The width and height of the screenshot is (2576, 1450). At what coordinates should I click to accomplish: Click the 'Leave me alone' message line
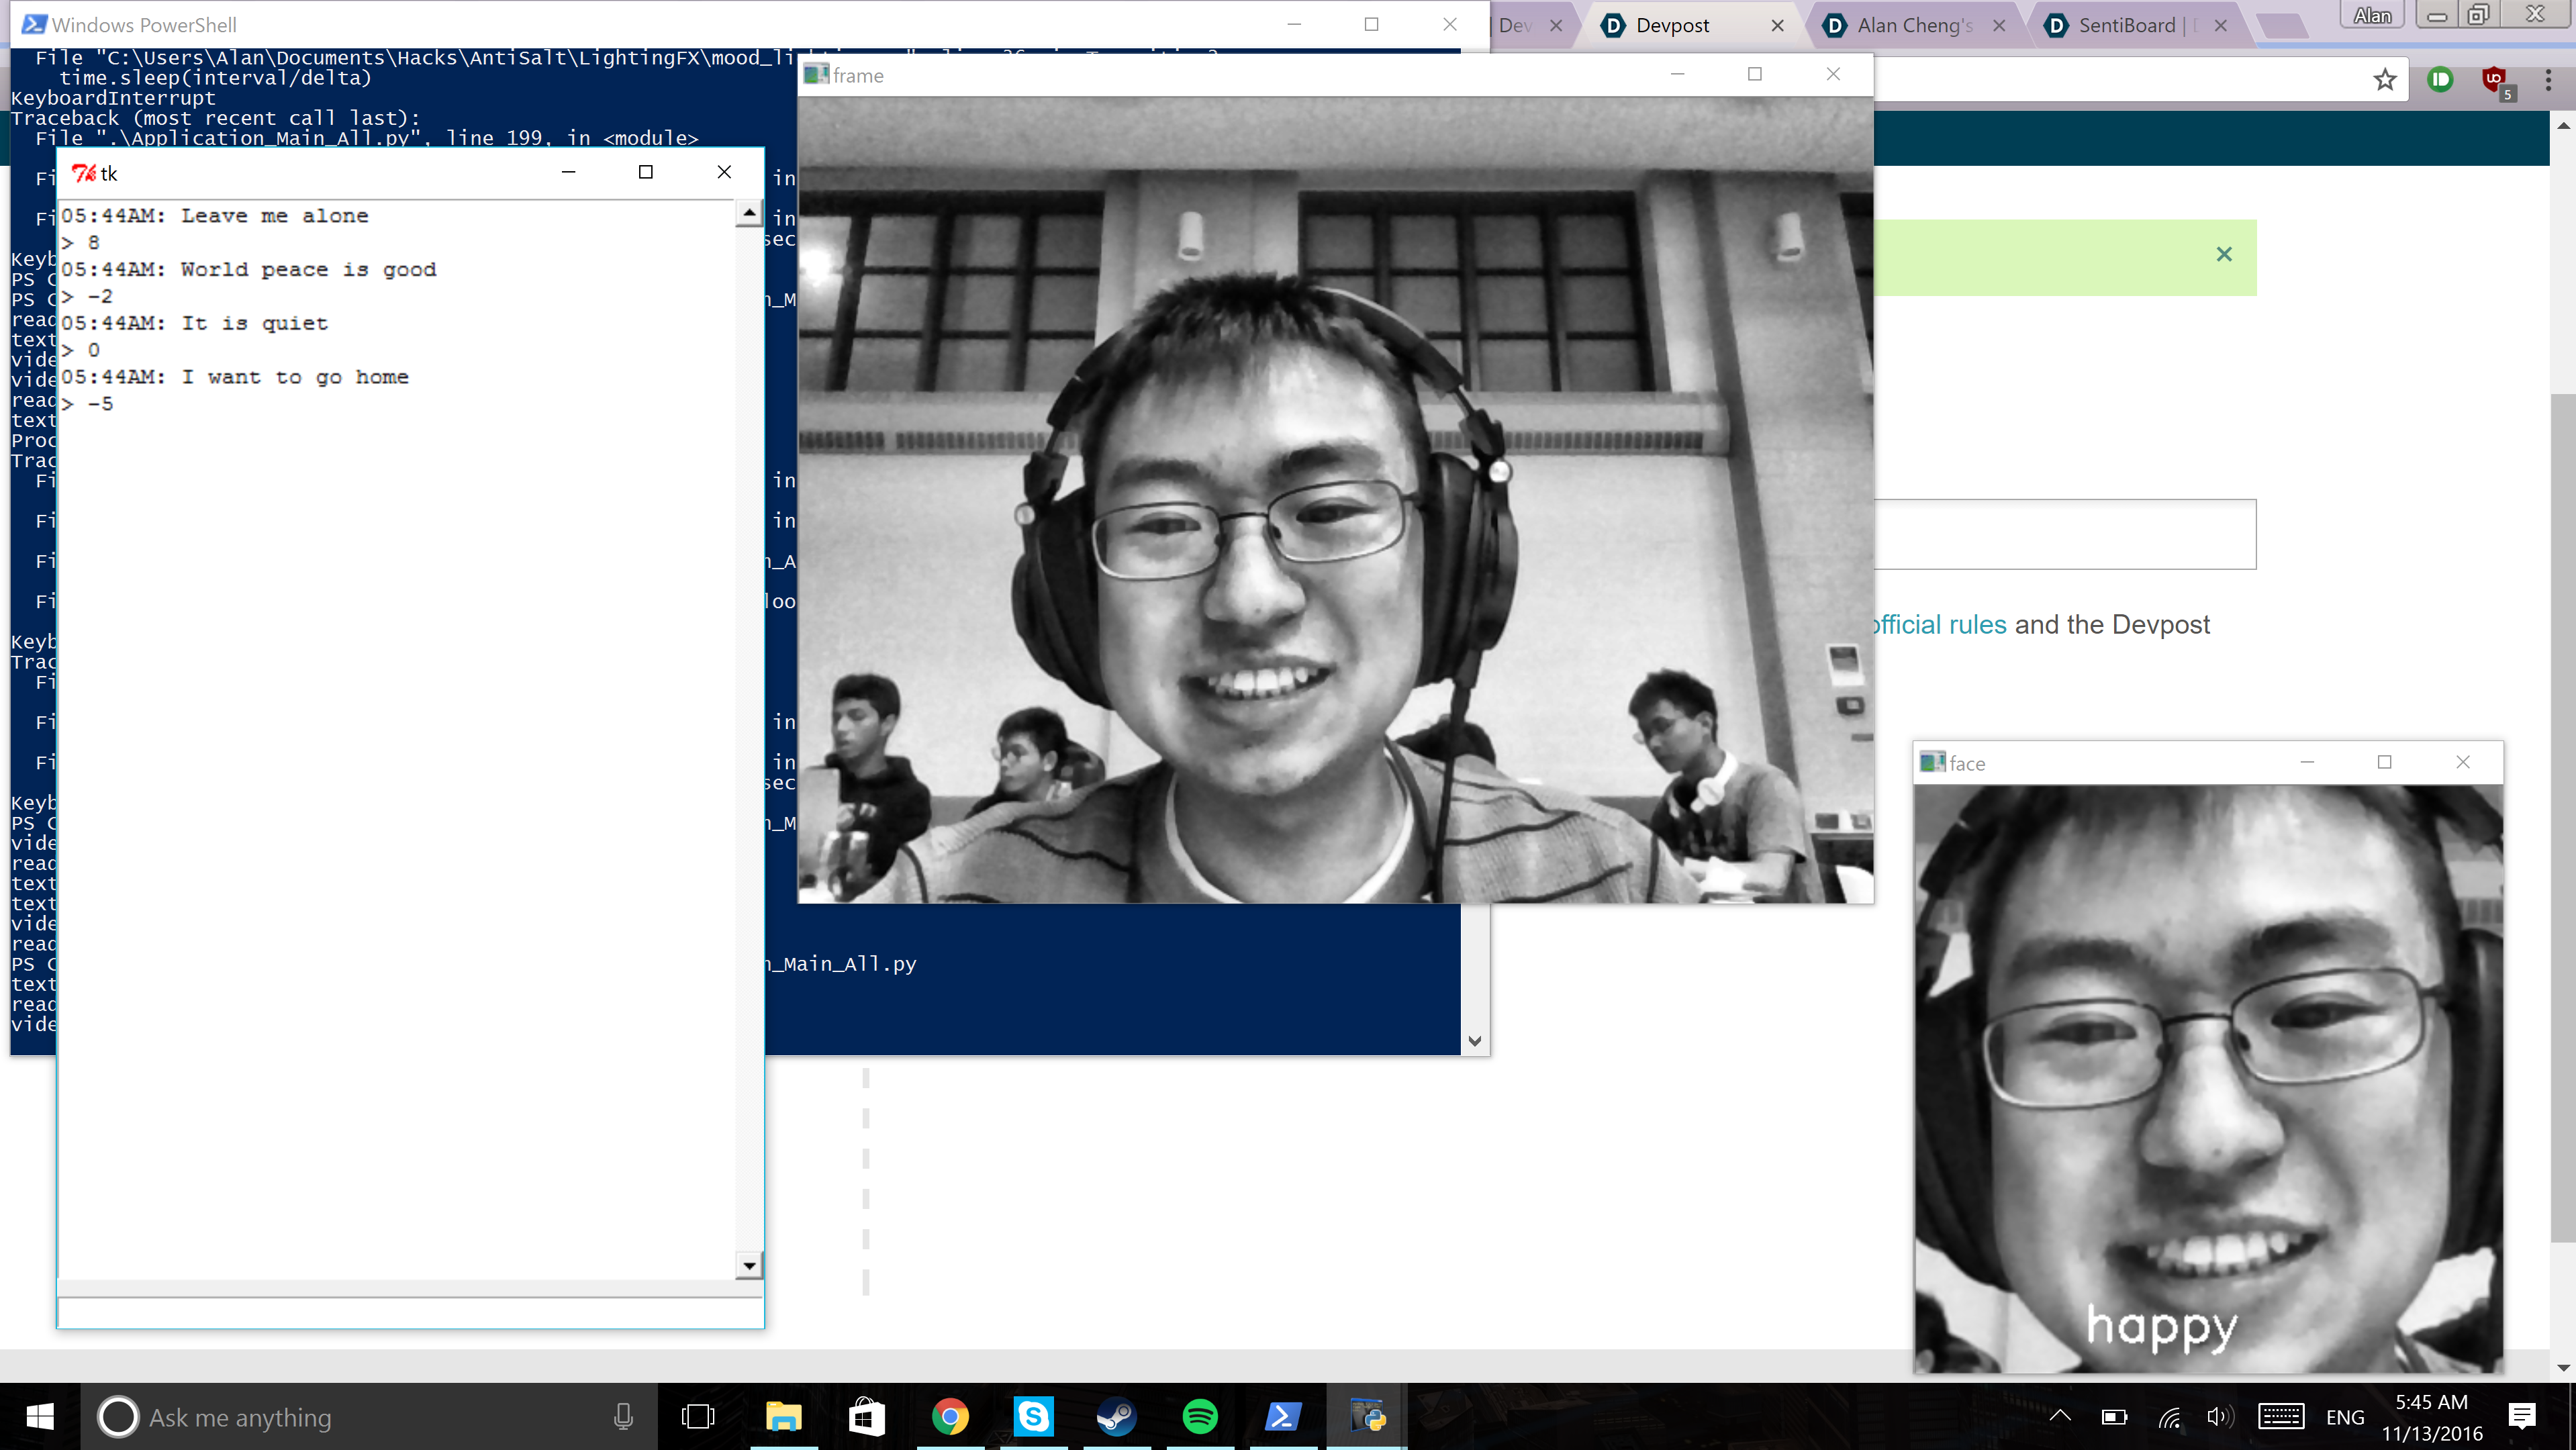pos(215,216)
